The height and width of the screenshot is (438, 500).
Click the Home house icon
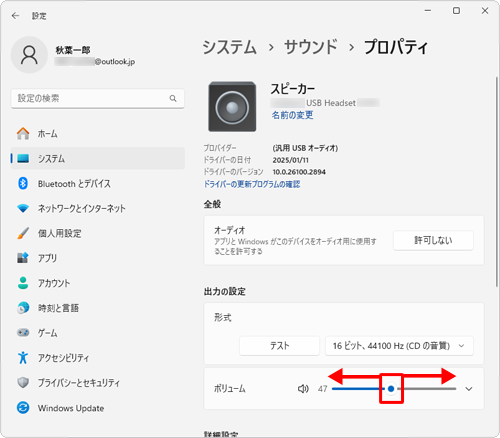[x=23, y=134]
